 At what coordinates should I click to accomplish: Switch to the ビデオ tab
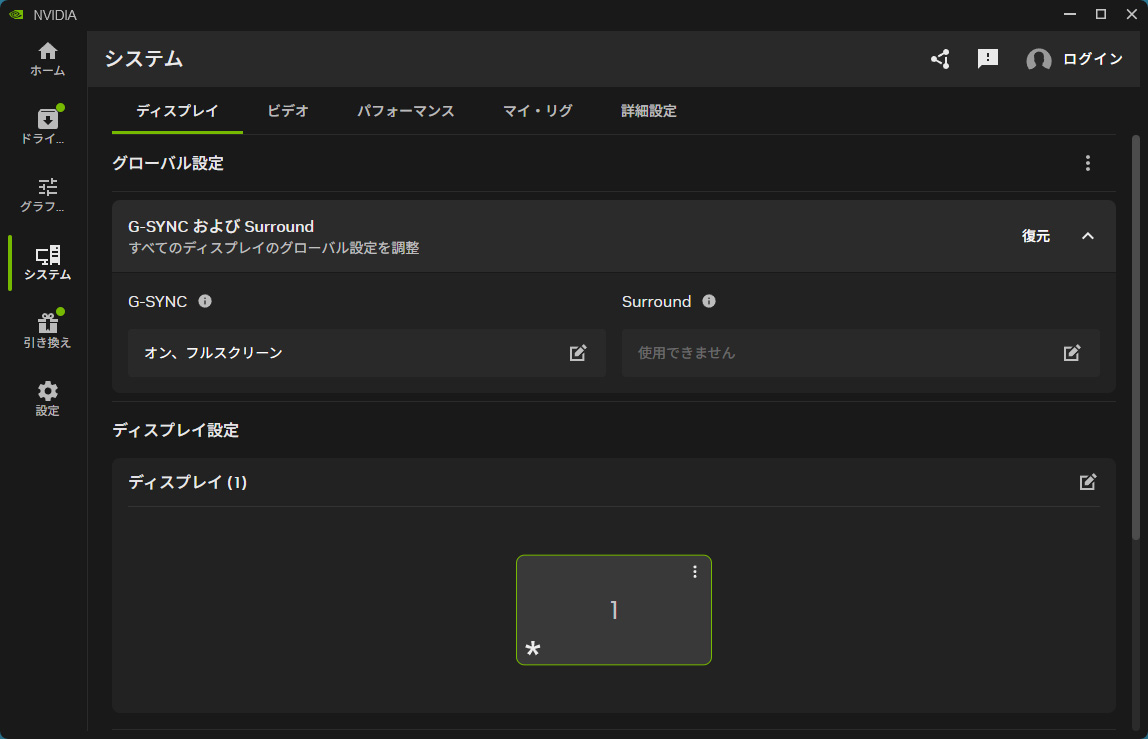(288, 111)
